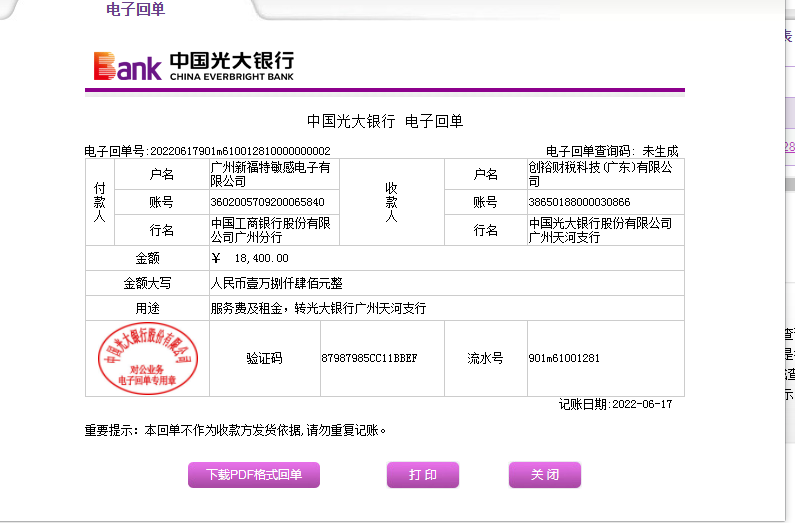Image resolution: width=795 pixels, height=523 pixels.
Task: Click the 用途 label cell
Action: pos(147,308)
